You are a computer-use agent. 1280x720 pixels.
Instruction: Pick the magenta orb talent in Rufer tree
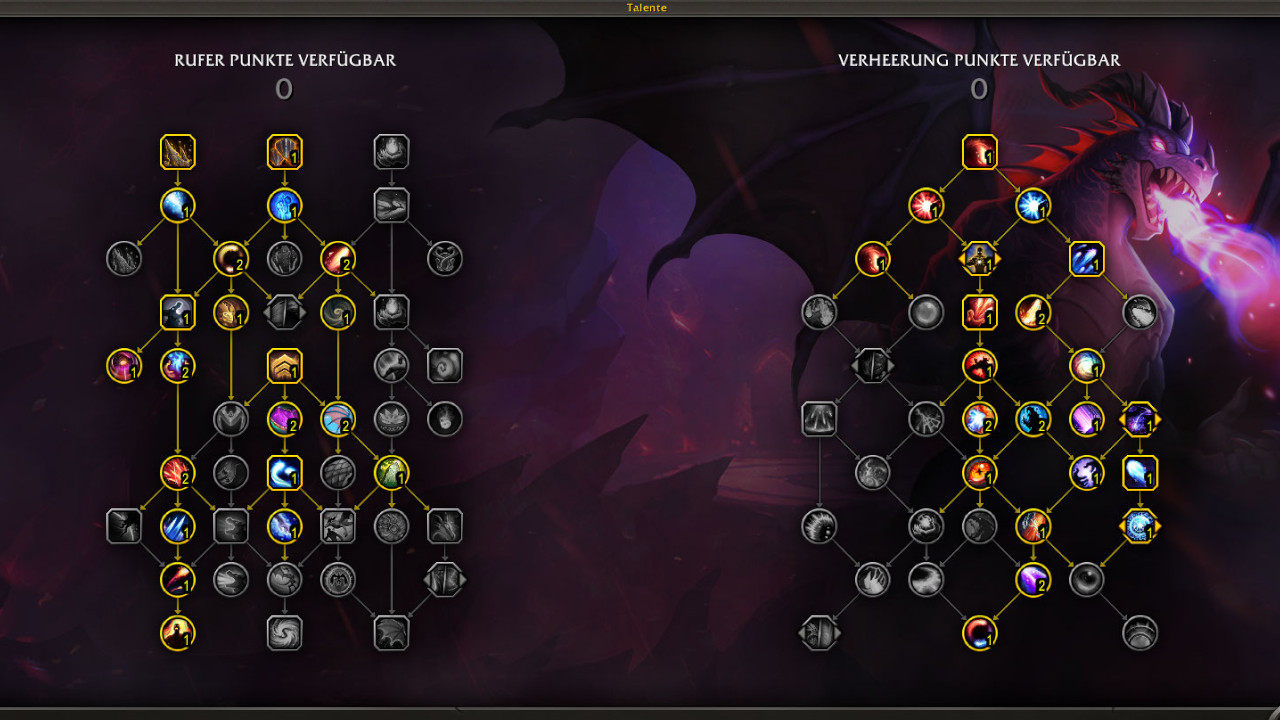pos(125,366)
